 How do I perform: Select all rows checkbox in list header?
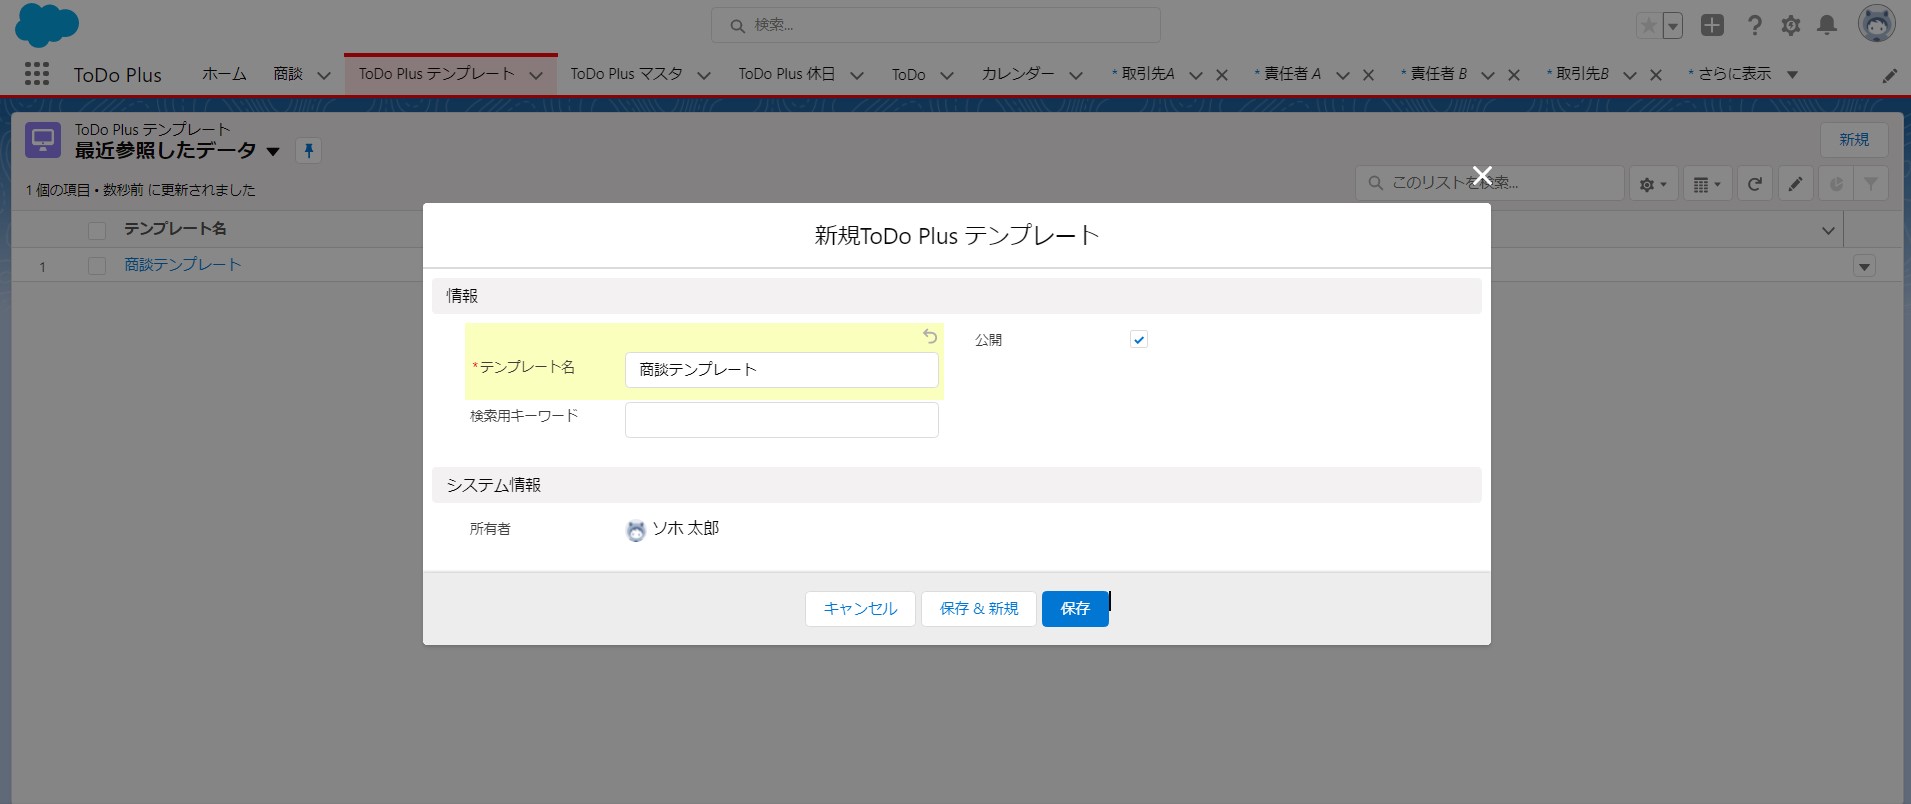coord(97,231)
